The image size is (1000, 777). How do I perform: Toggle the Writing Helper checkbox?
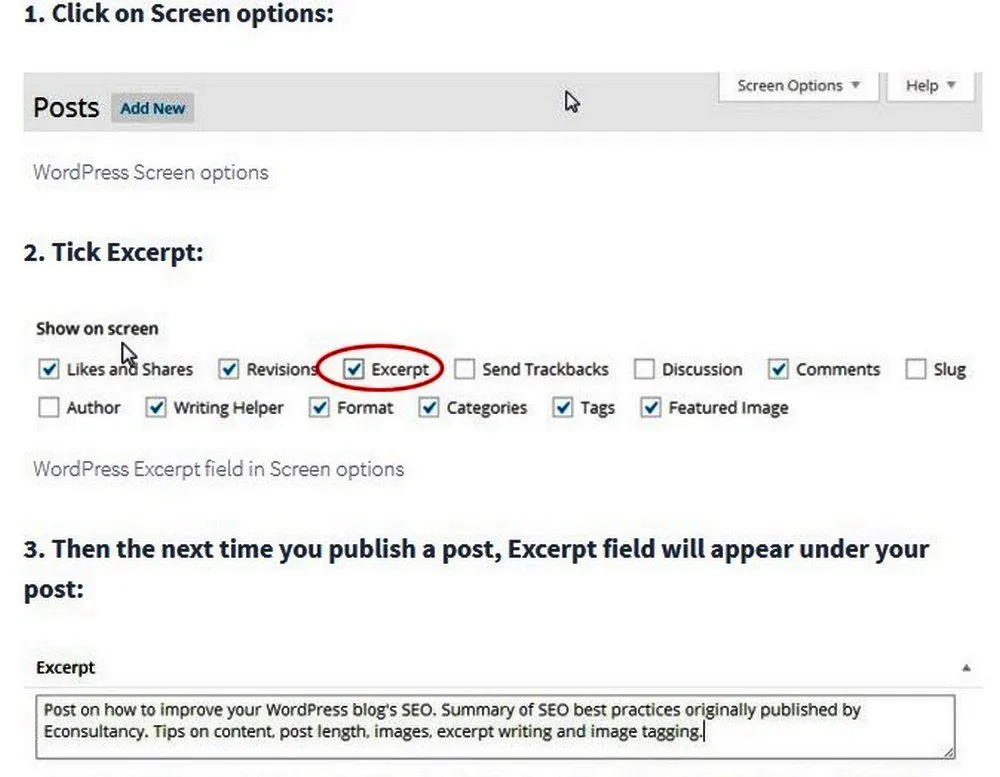(x=156, y=408)
